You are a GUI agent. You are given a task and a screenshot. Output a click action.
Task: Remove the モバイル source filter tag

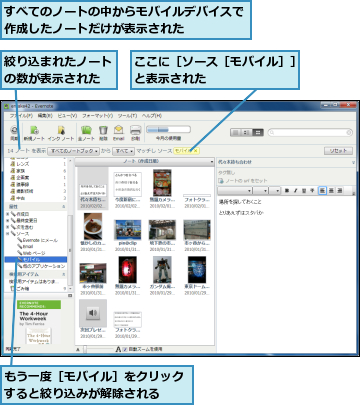pos(196,151)
